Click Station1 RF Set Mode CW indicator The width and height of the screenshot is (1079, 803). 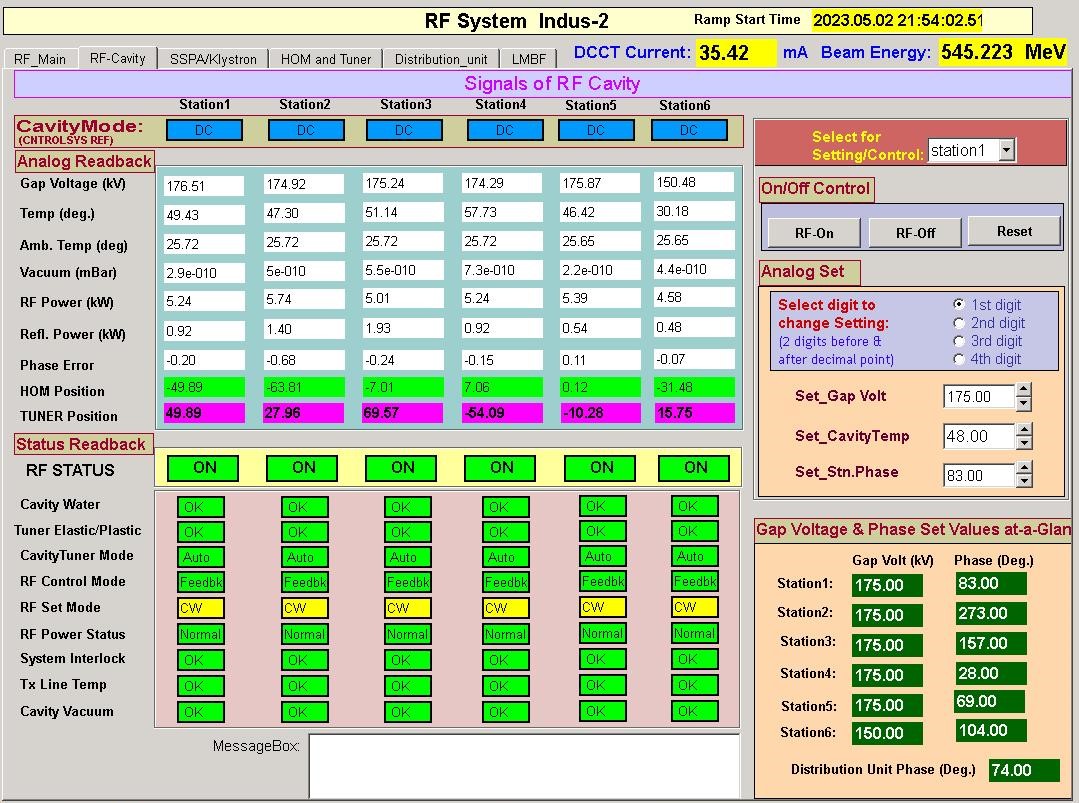tap(200, 608)
